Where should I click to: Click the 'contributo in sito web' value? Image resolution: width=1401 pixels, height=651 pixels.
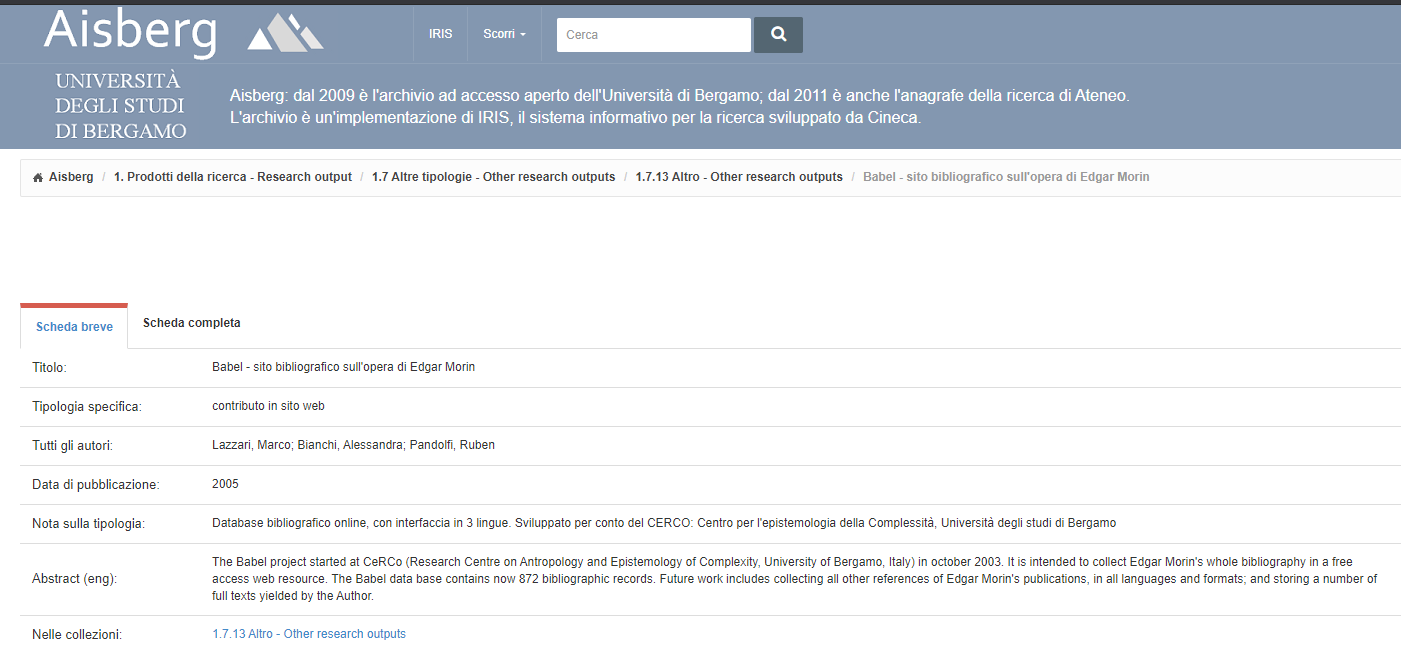click(268, 406)
